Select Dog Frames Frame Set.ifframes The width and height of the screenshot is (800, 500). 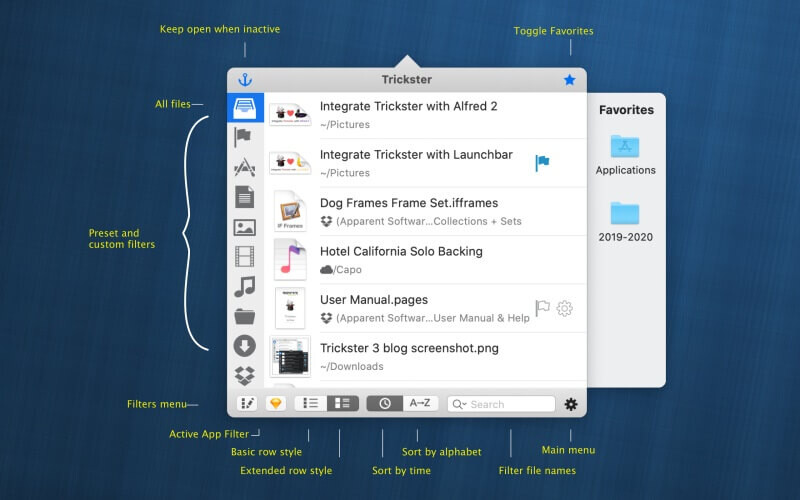tap(409, 203)
